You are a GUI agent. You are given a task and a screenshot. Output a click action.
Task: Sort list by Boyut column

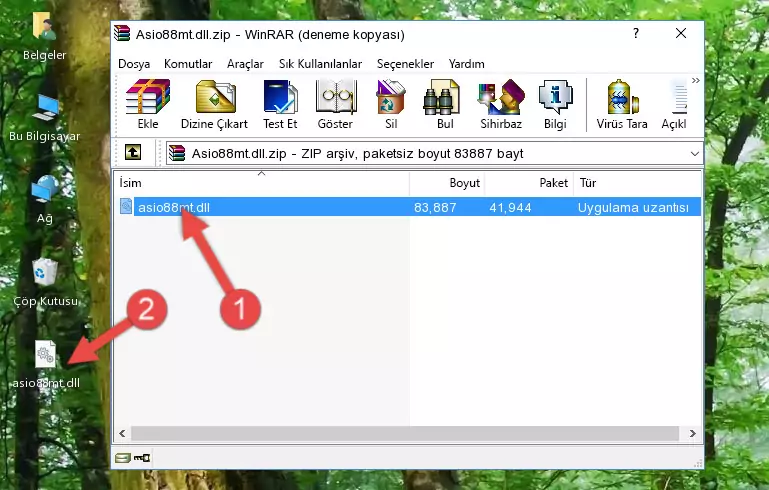coord(447,183)
